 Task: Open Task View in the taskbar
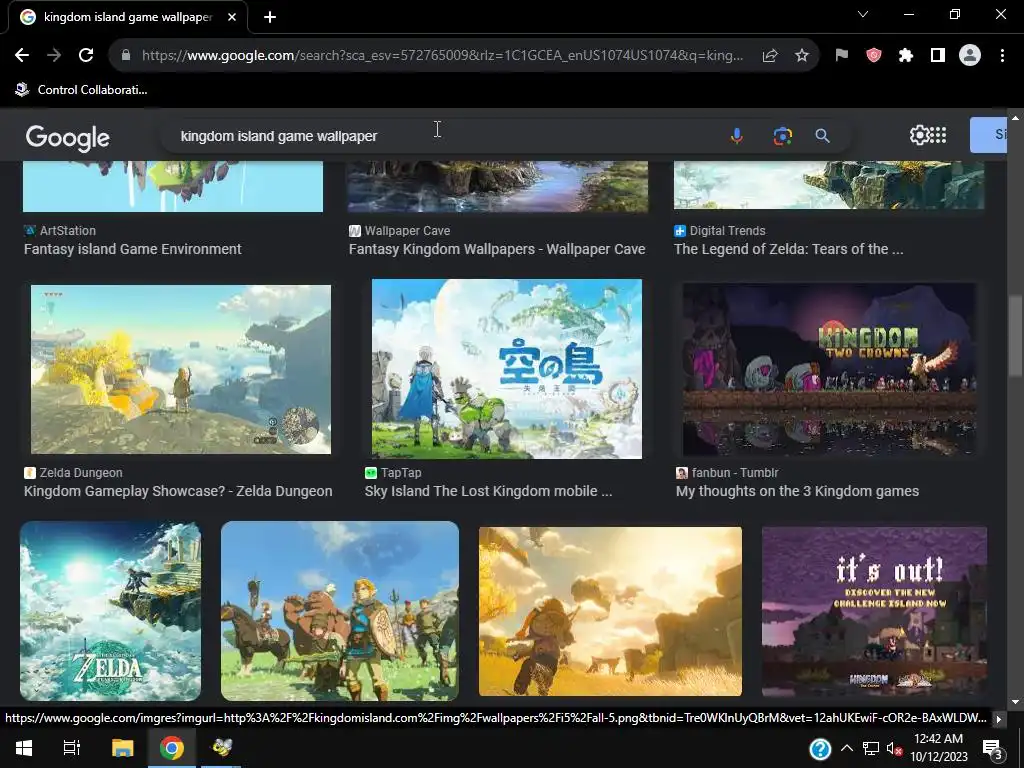click(x=72, y=748)
